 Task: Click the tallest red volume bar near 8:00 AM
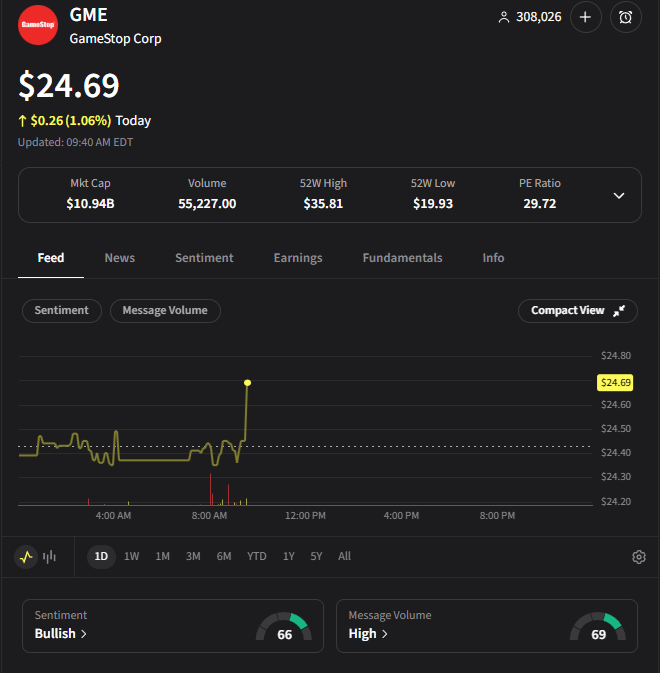coord(210,489)
